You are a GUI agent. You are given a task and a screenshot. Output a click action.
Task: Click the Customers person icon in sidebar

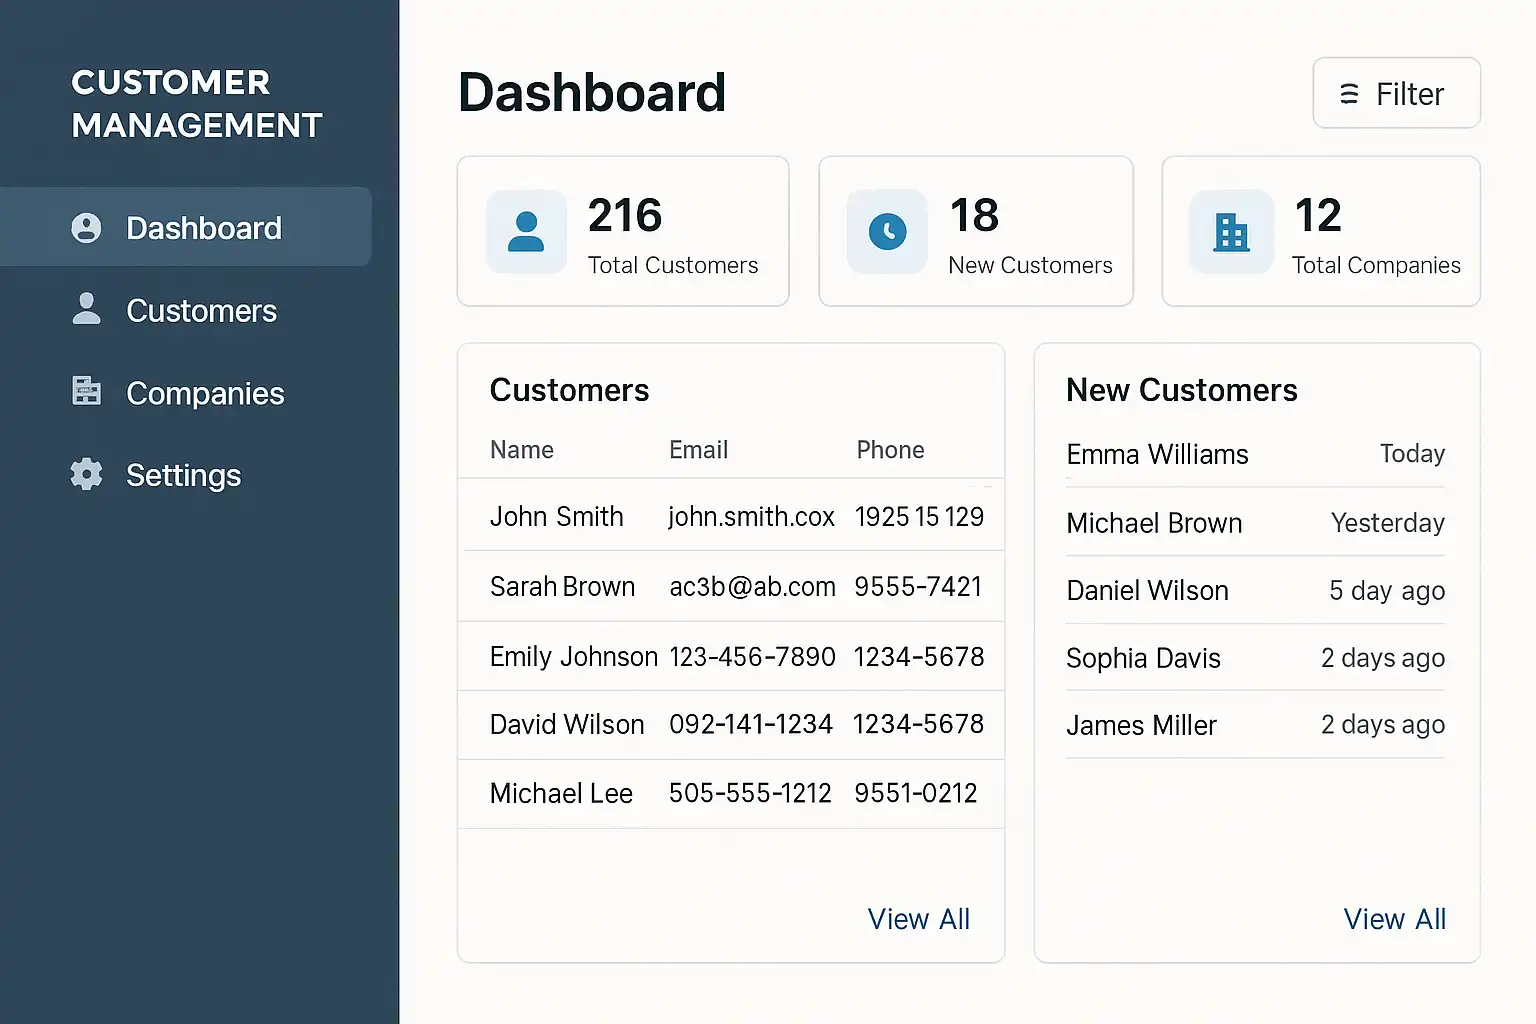coord(87,309)
